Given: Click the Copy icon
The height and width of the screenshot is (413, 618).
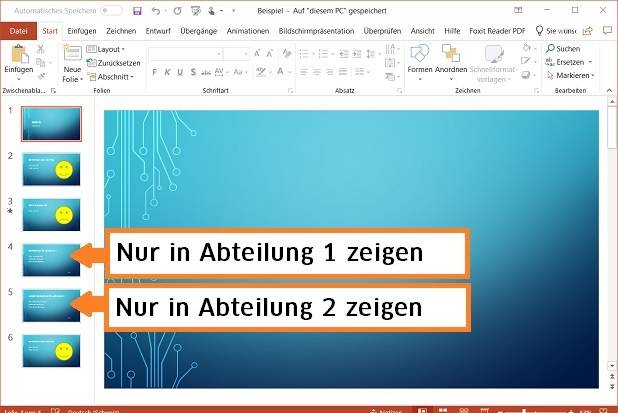Looking at the screenshot, I should [x=41, y=62].
